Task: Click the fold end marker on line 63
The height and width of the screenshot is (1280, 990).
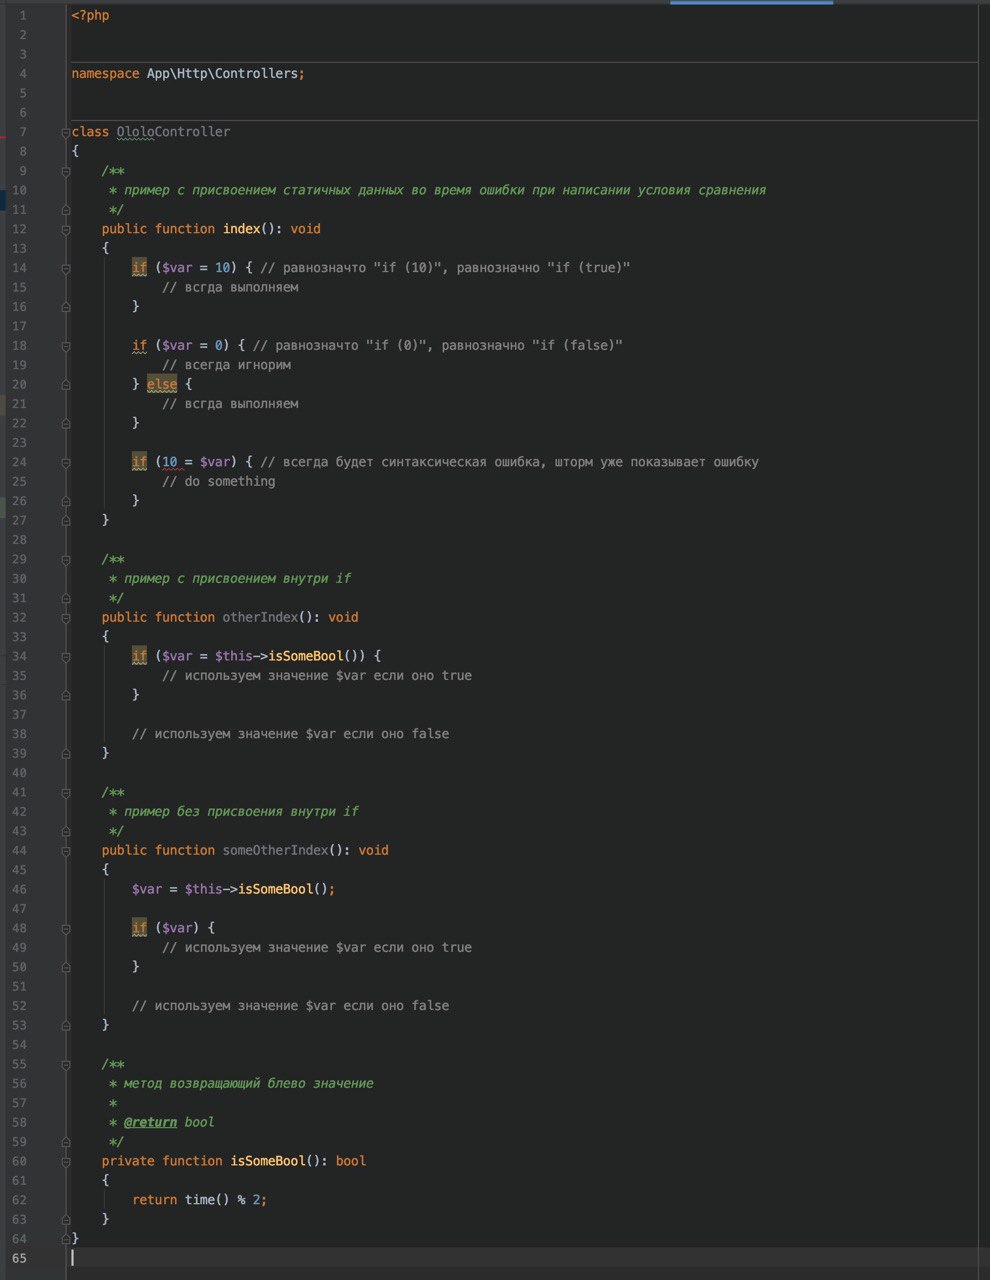Action: point(66,1220)
